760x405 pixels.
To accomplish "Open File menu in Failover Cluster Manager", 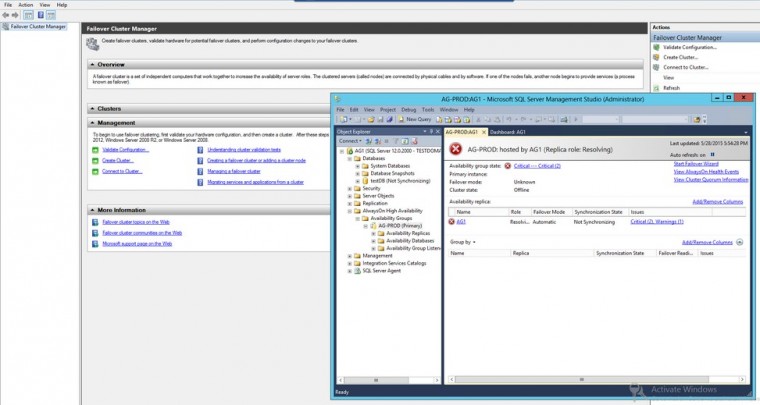I will click(x=8, y=5).
